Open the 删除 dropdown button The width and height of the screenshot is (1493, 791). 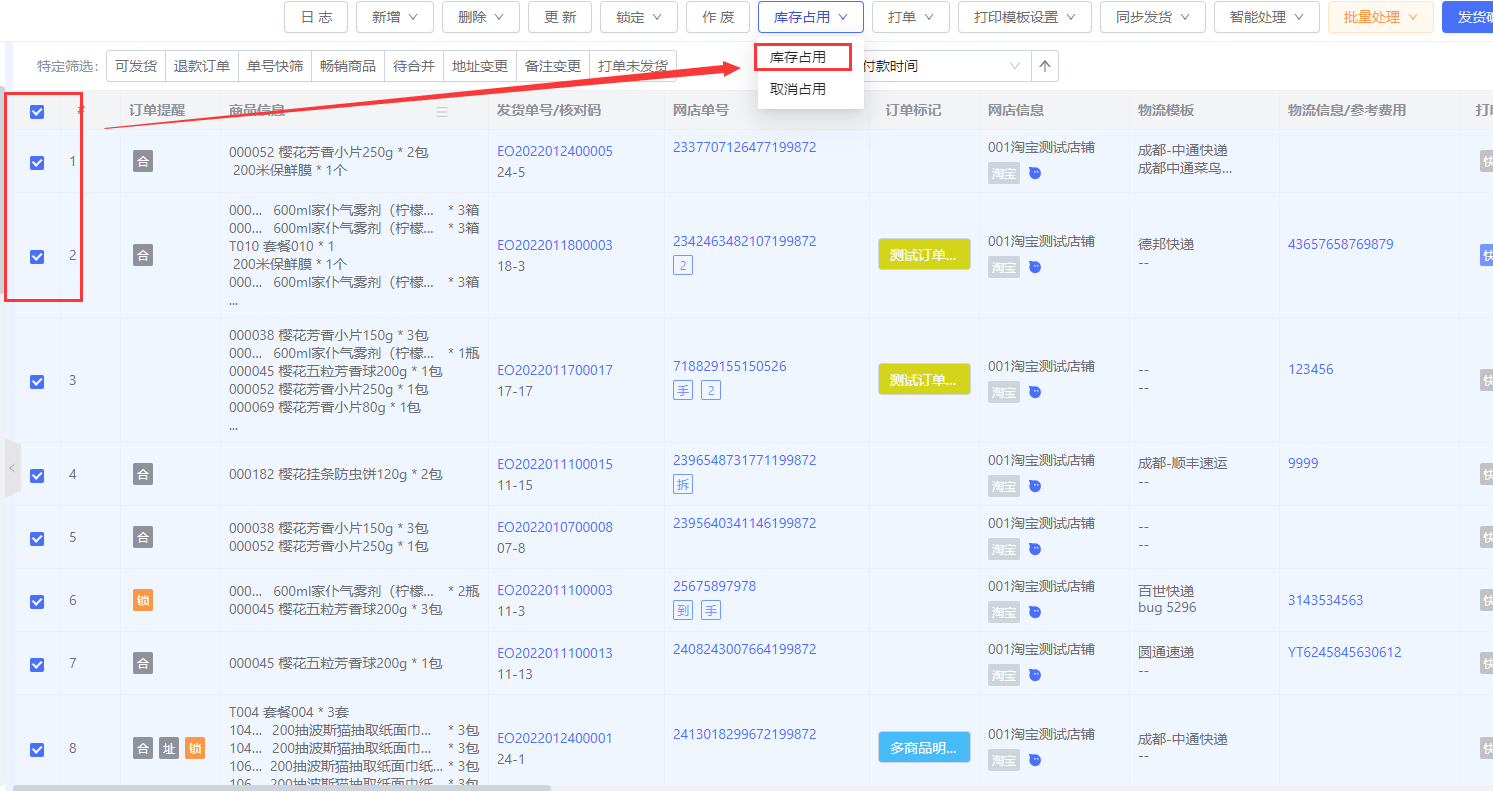tap(481, 17)
